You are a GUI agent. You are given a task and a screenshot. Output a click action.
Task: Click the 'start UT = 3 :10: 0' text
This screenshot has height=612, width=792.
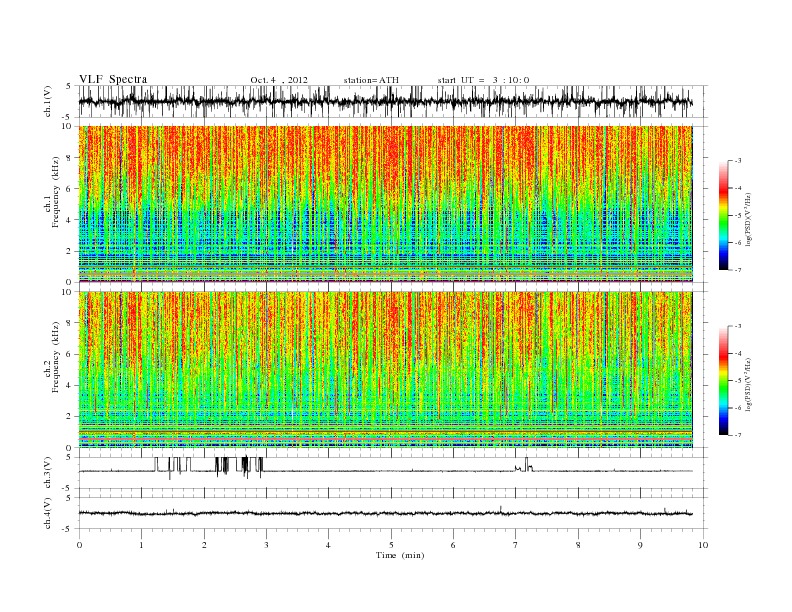pos(483,80)
